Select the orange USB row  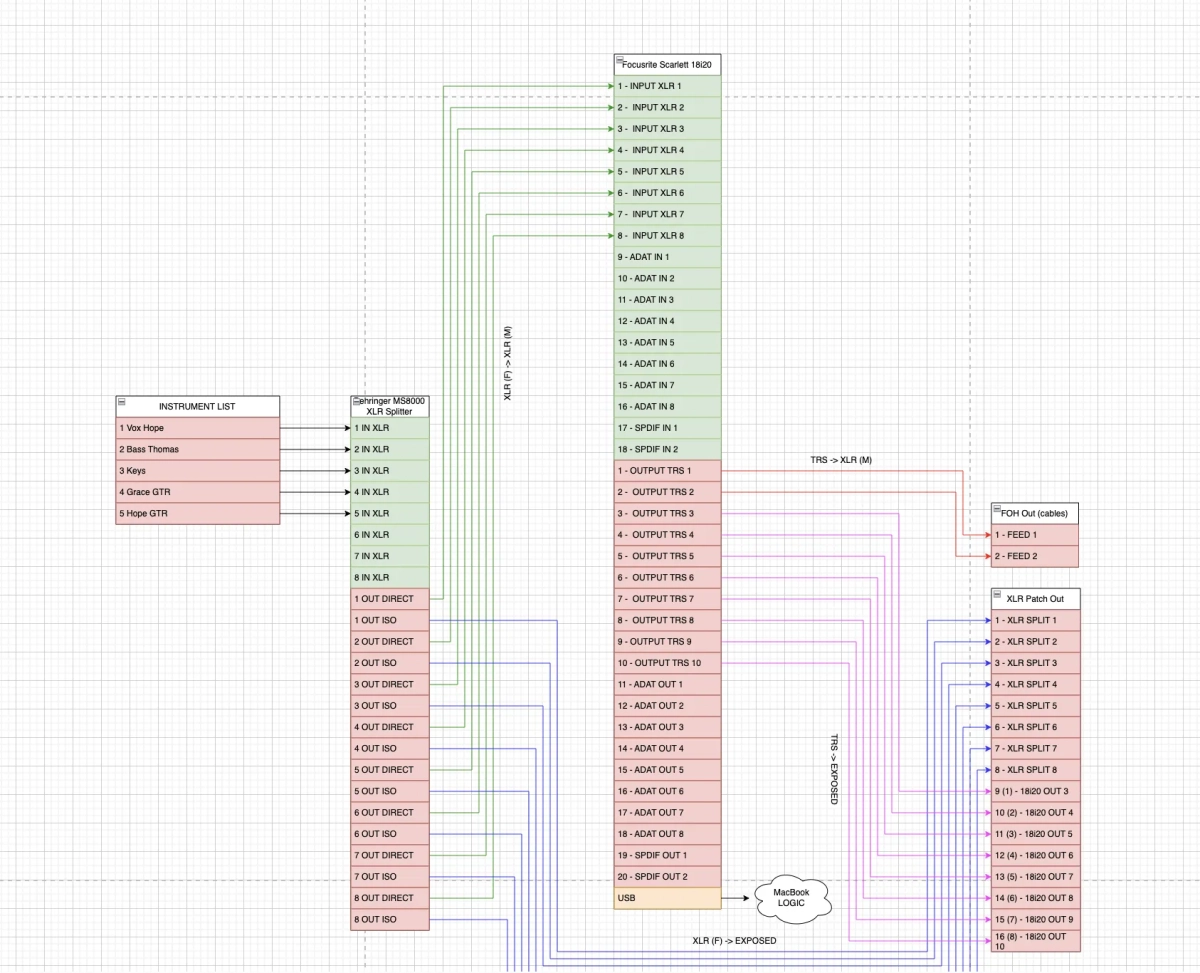[667, 898]
